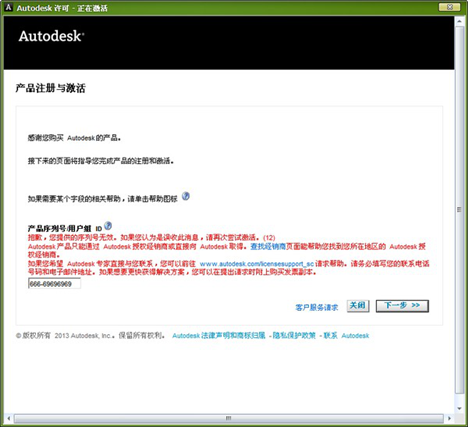
Task: Click into the serial number input field
Action: [54, 284]
